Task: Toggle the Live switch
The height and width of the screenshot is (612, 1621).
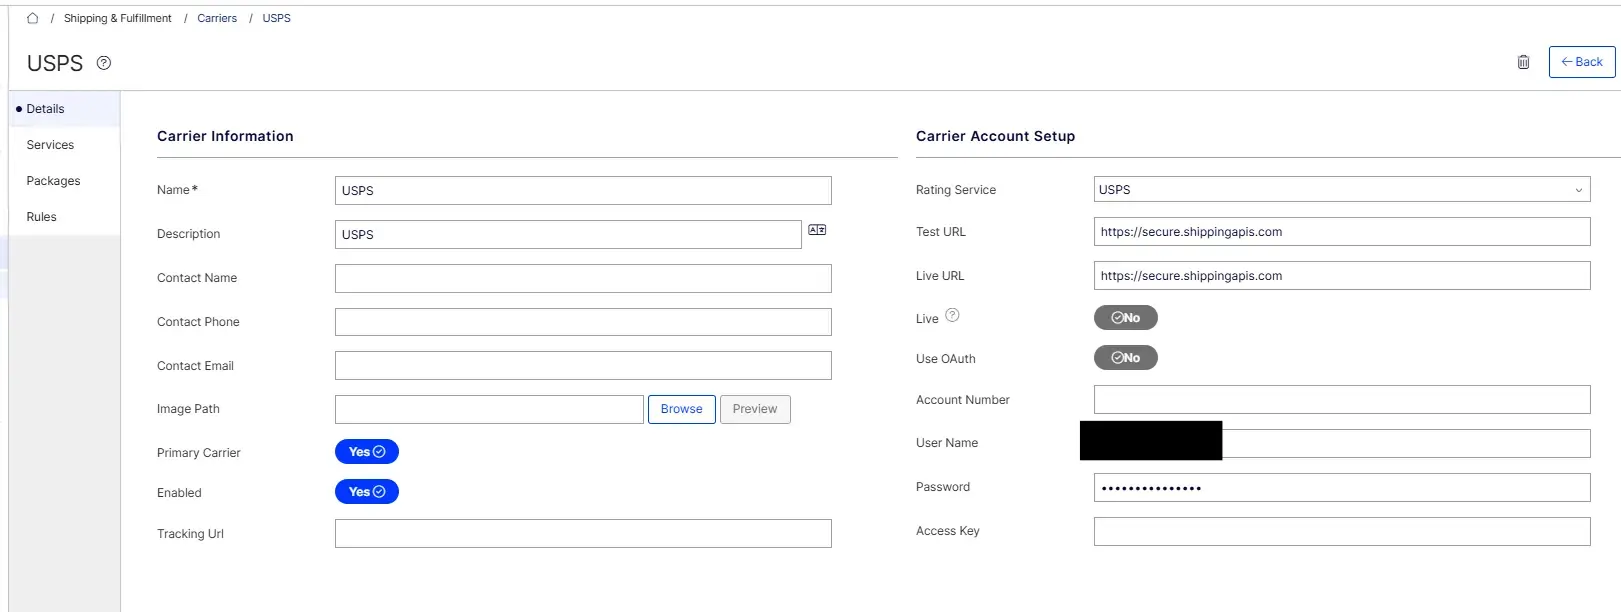Action: [1126, 318]
